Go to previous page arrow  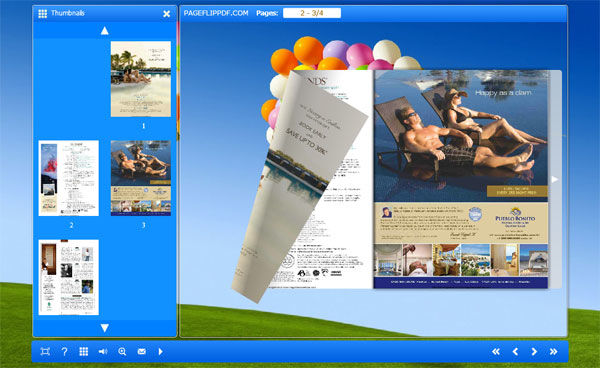coord(515,352)
